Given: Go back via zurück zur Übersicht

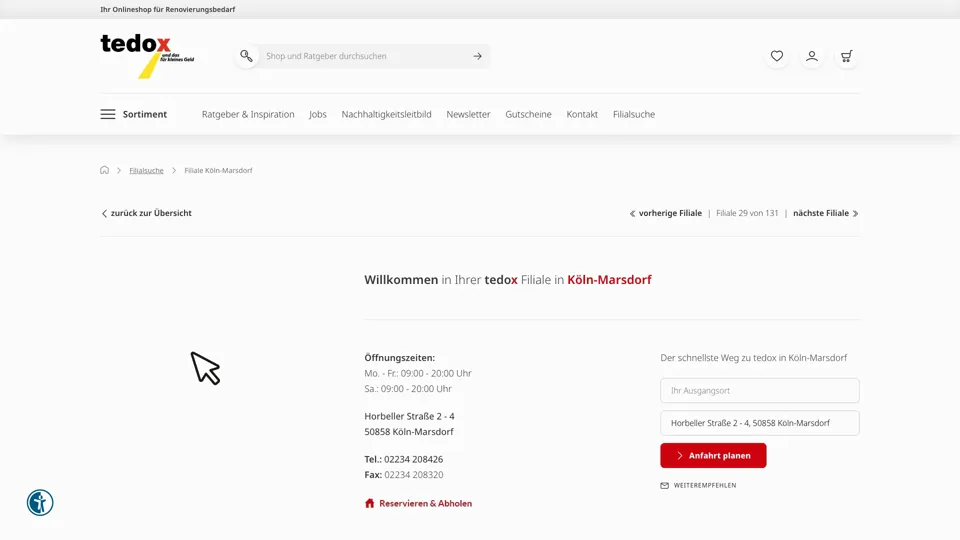Looking at the screenshot, I should pos(146,213).
